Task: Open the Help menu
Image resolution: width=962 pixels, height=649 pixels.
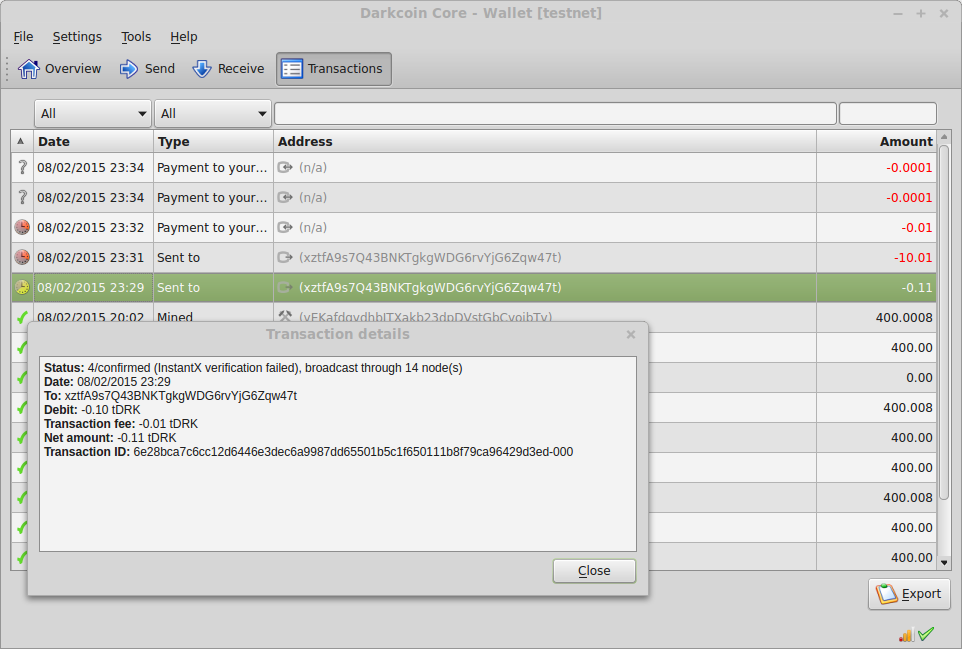Action: point(183,37)
